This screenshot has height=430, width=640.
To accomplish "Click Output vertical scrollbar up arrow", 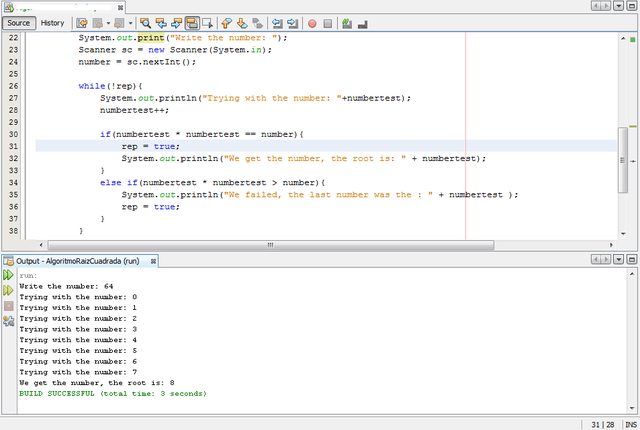I will point(632,274).
